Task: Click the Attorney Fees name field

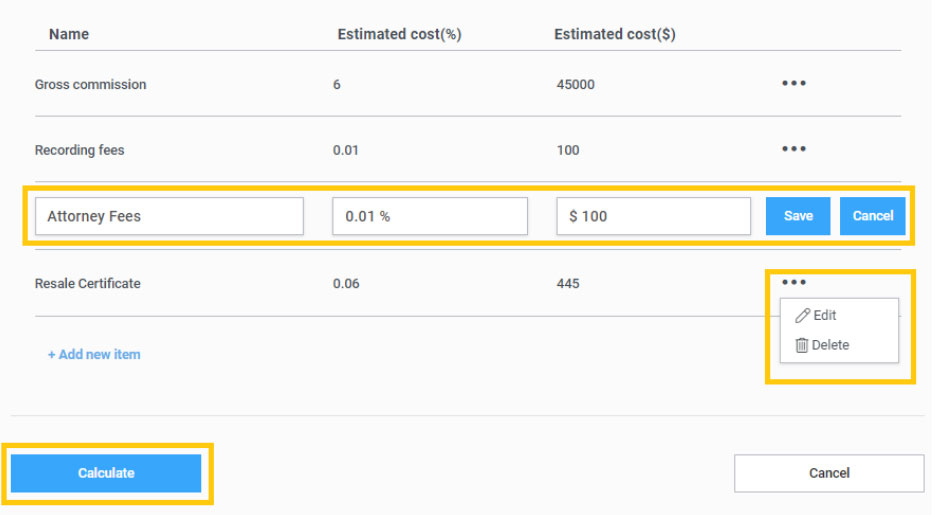Action: tap(169, 216)
